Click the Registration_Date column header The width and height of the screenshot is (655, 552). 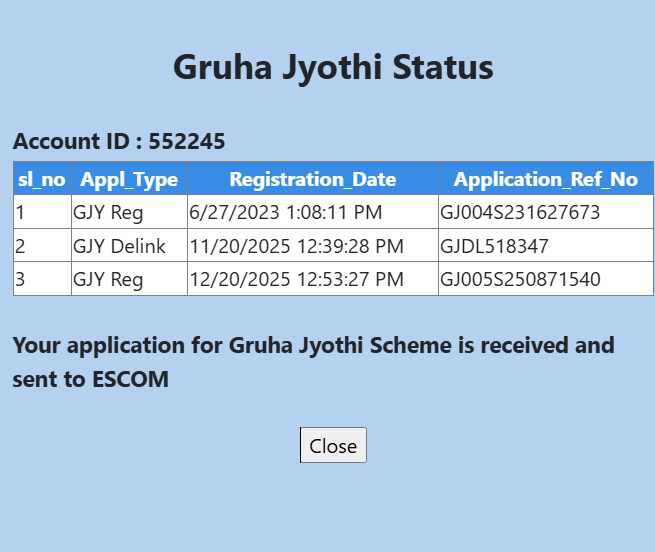[x=312, y=179]
